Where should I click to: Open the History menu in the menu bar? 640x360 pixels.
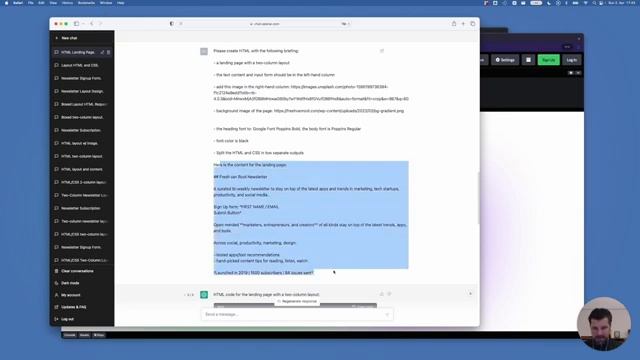pos(67,3)
